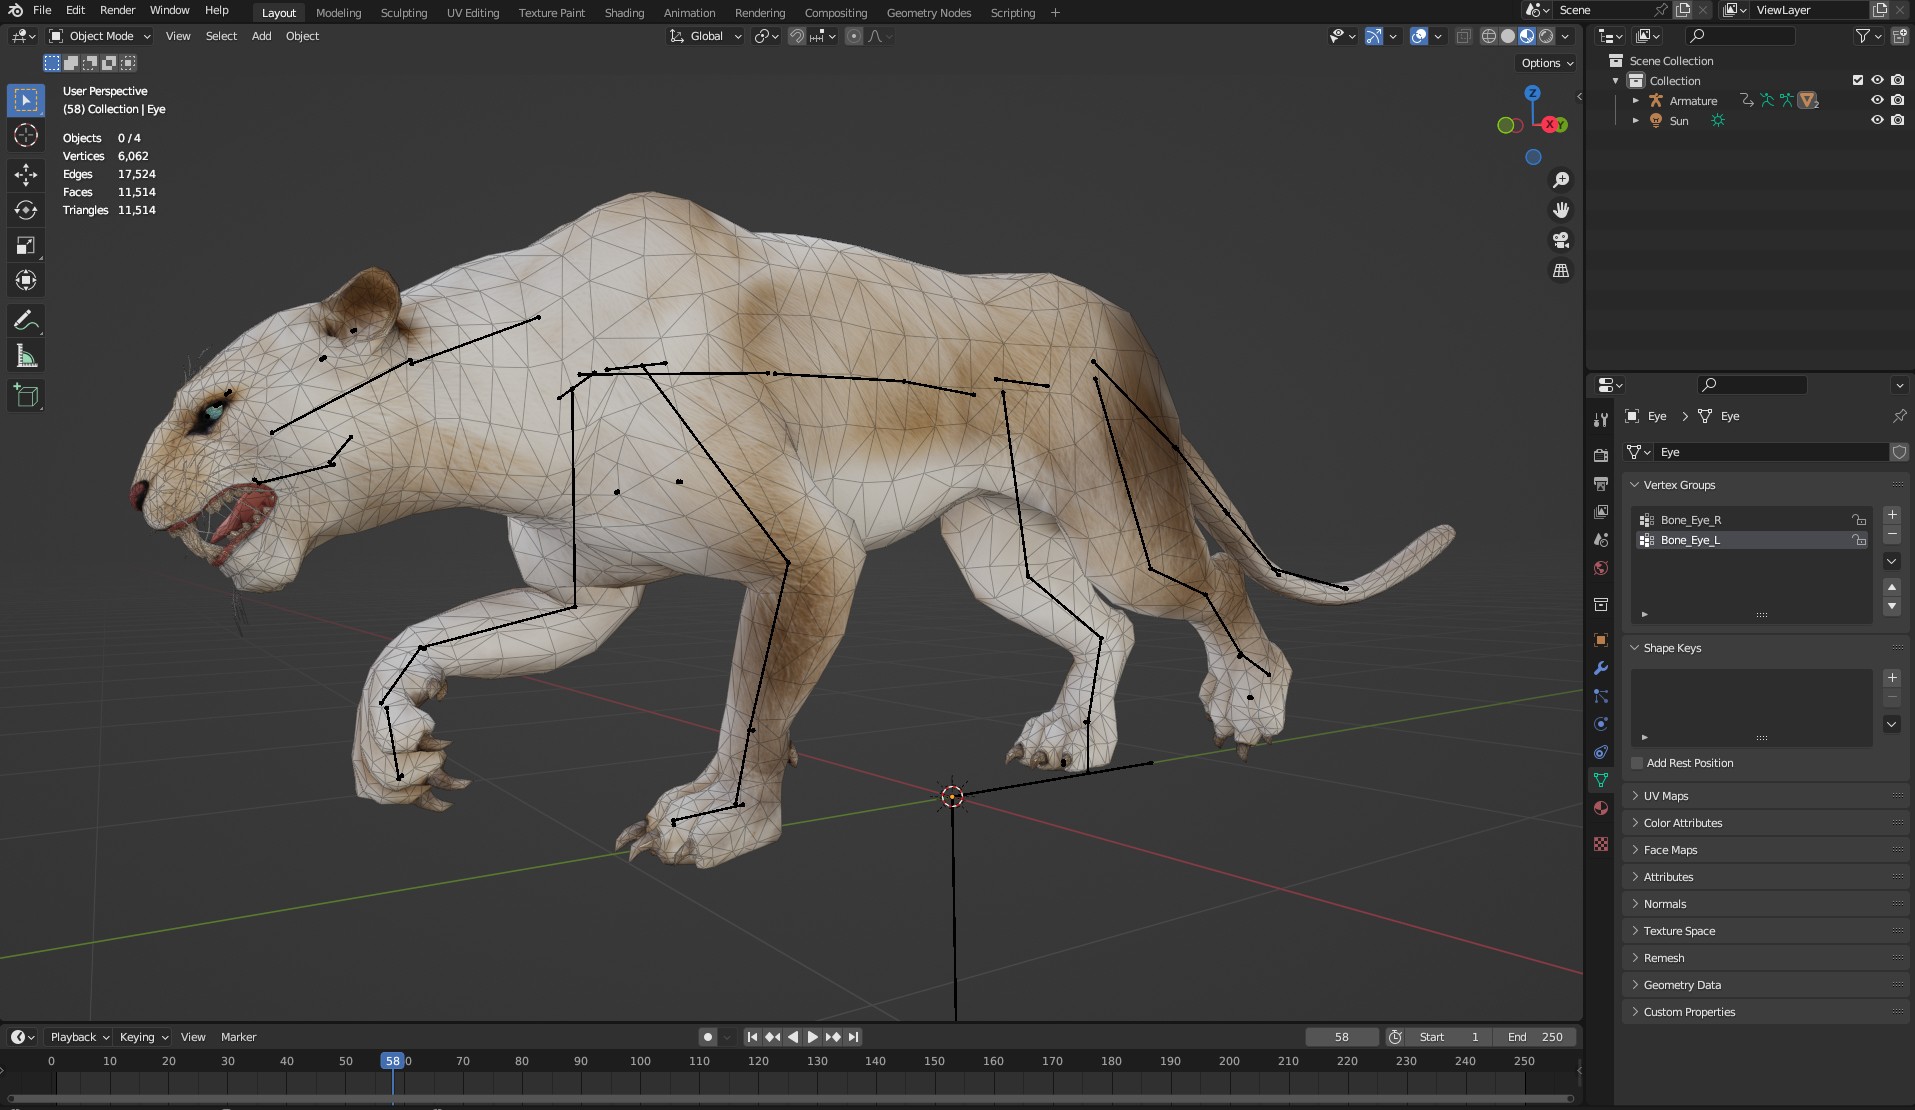Switch to the Shading workspace tab
Image resolution: width=1915 pixels, height=1110 pixels.
click(x=623, y=12)
